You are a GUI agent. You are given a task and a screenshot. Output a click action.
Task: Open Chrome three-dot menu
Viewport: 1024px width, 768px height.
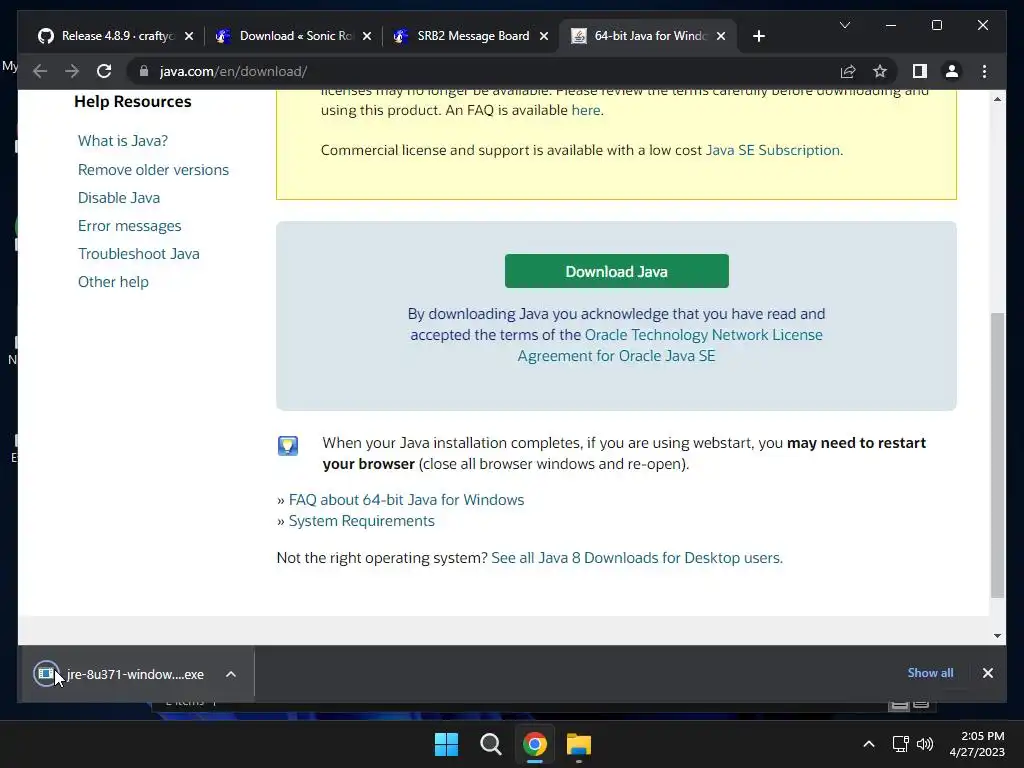984,71
